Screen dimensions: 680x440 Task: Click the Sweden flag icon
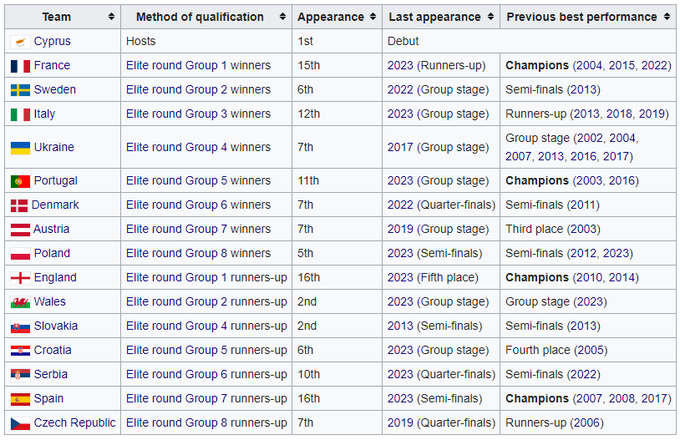(x=19, y=90)
